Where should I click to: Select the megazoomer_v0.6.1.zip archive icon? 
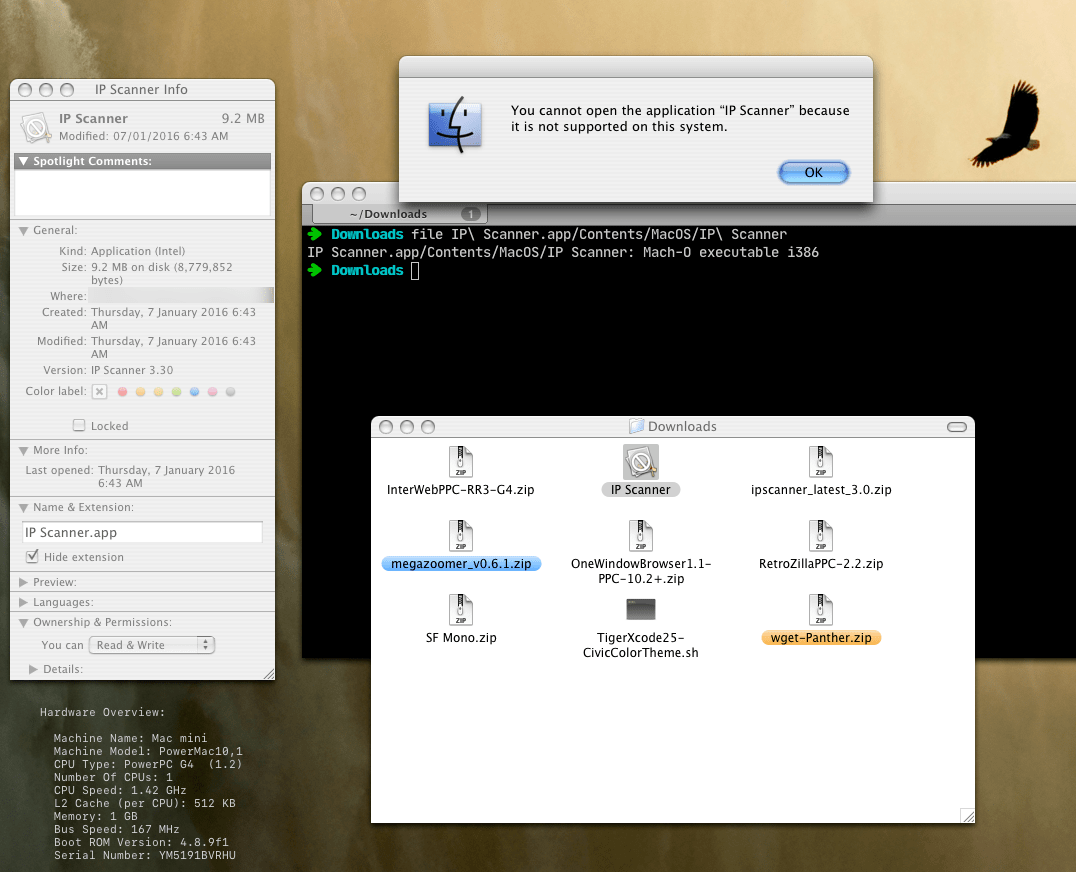click(x=460, y=536)
